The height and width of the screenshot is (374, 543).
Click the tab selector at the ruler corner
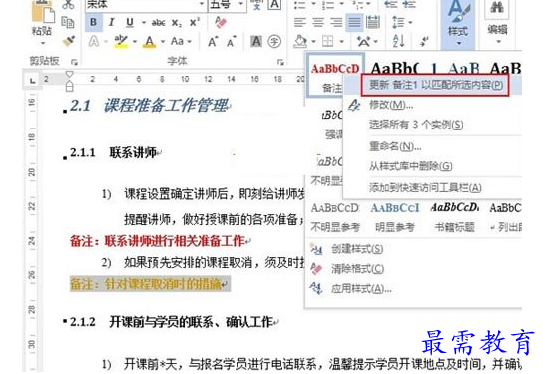coord(33,81)
